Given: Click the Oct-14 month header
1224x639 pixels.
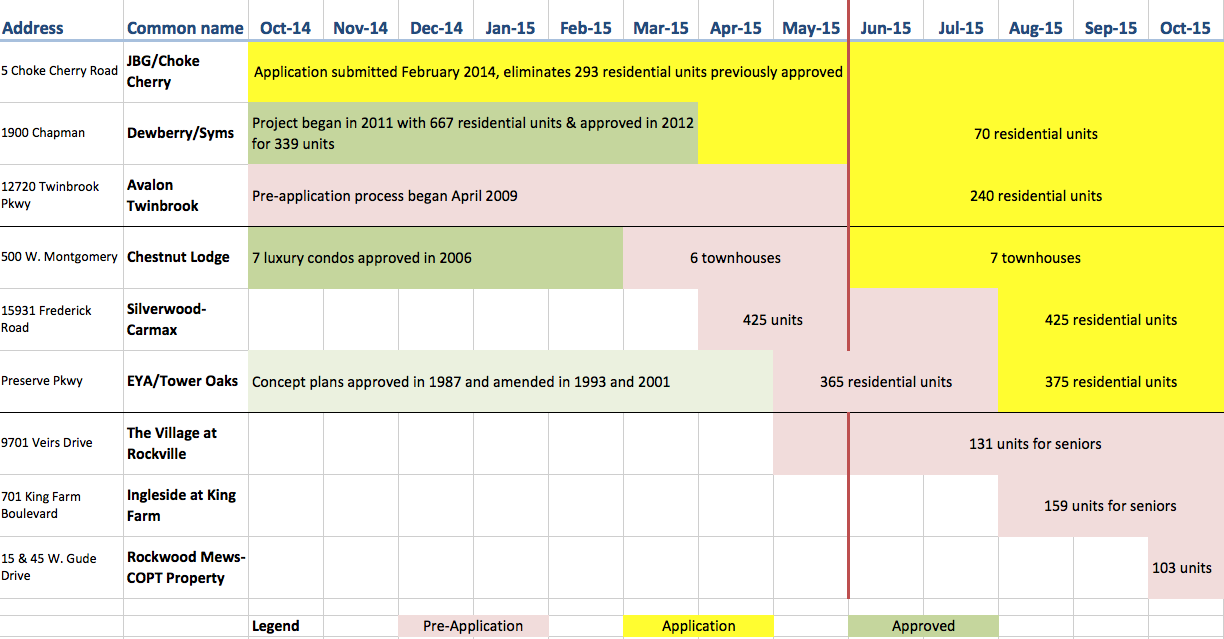Looking at the screenshot, I should pyautogui.click(x=285, y=28).
